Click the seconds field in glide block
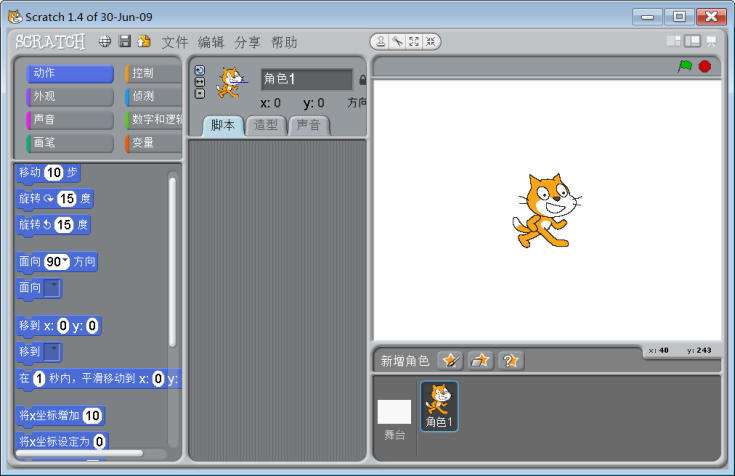The image size is (735, 476). point(39,378)
